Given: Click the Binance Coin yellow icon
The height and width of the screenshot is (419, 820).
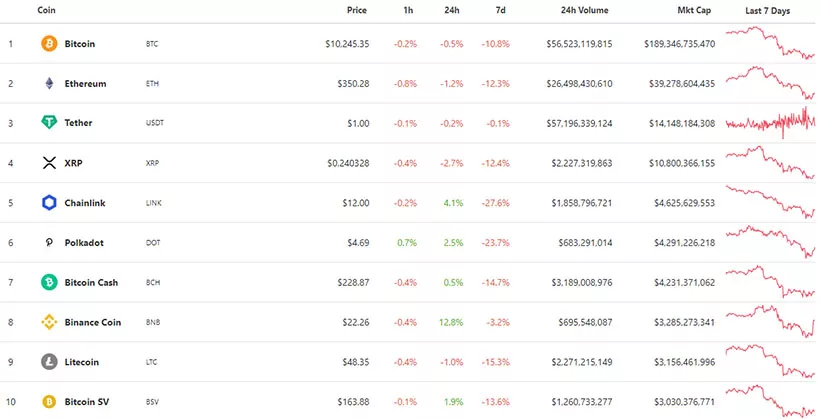Looking at the screenshot, I should (48, 322).
